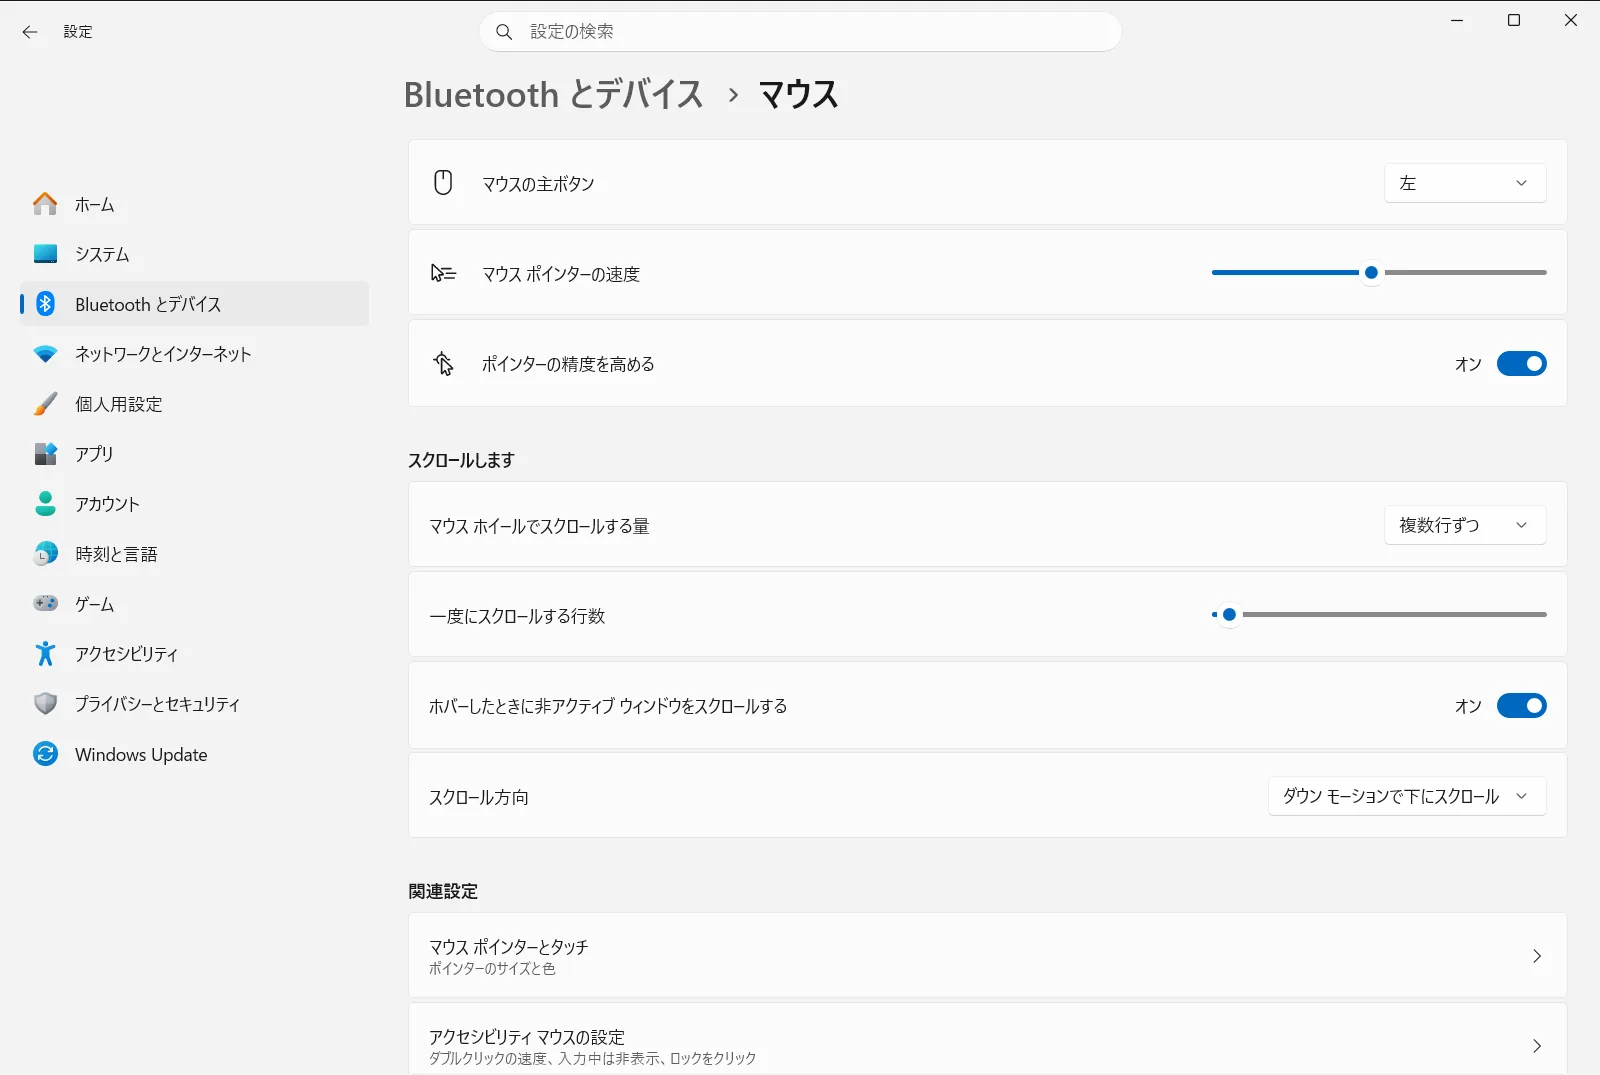Image resolution: width=1600 pixels, height=1075 pixels.
Task: Click the アプリ icon in sidebar
Action: pyautogui.click(x=45, y=454)
